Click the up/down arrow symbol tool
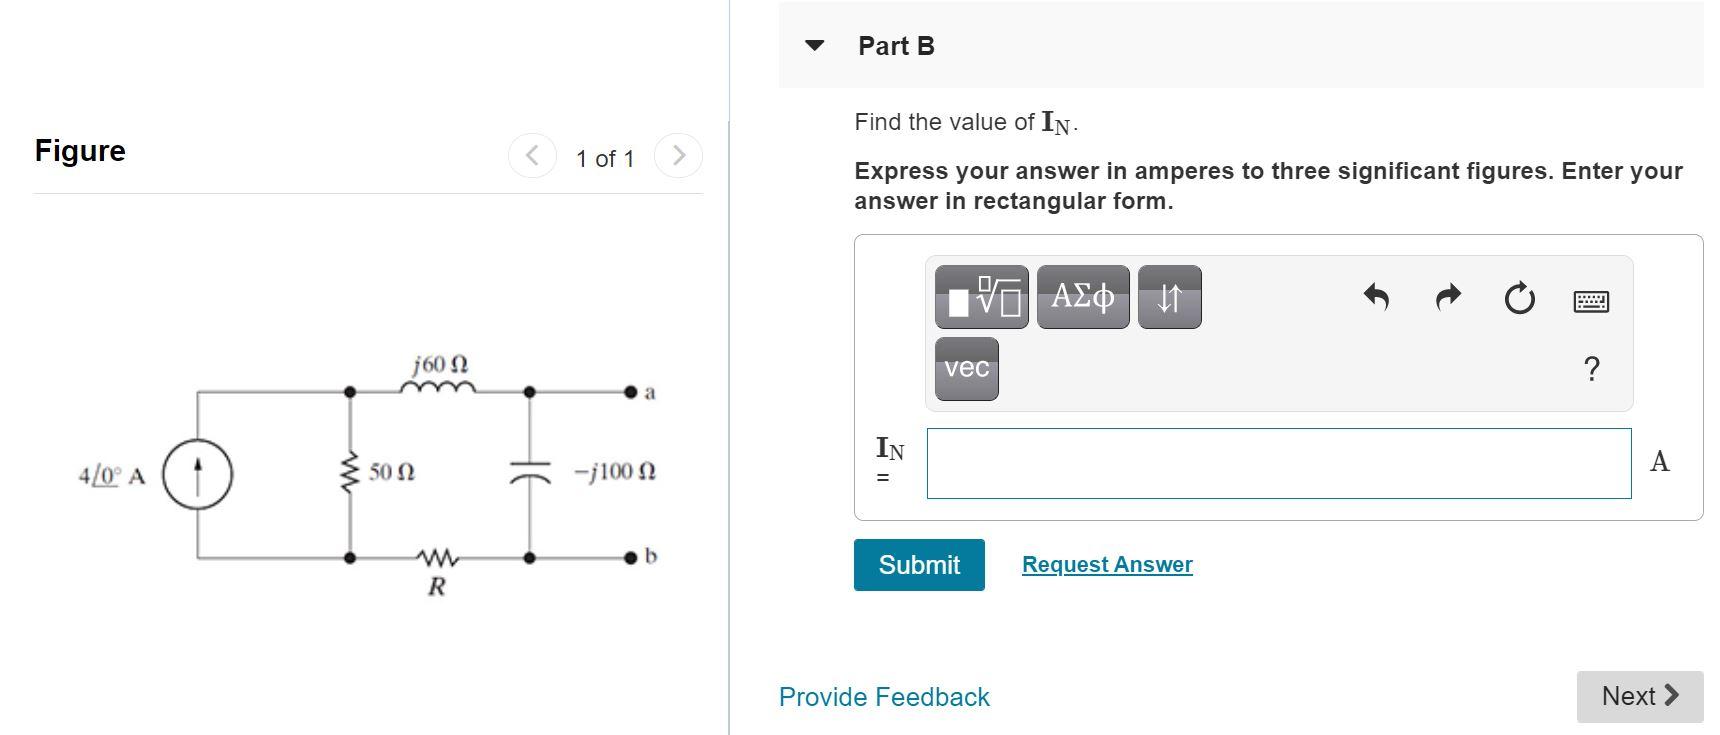 point(1170,295)
